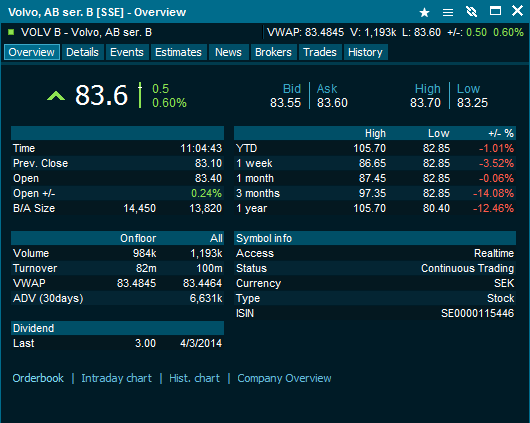Open the Hist. chart link
530x423 pixels.
point(195,378)
